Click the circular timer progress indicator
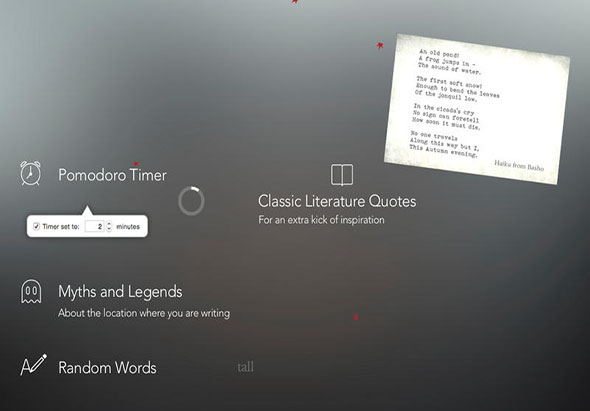The image size is (590, 411). click(191, 201)
